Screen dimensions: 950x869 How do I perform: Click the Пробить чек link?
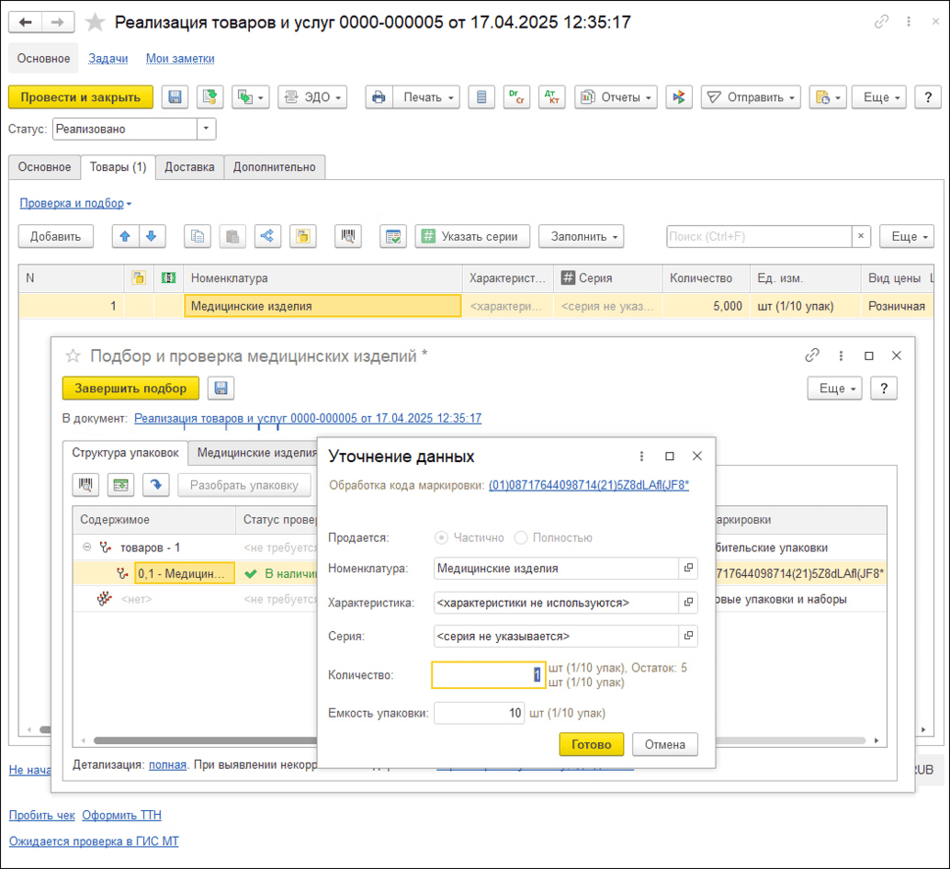(x=42, y=815)
